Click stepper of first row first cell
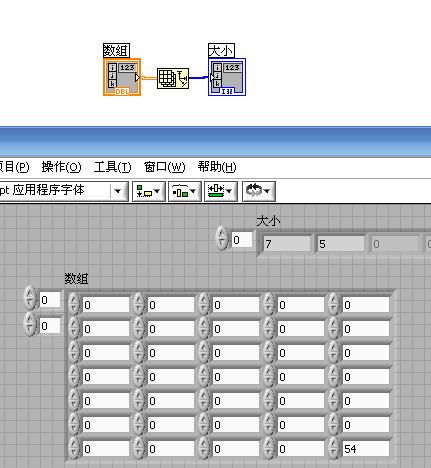 [x=74, y=304]
